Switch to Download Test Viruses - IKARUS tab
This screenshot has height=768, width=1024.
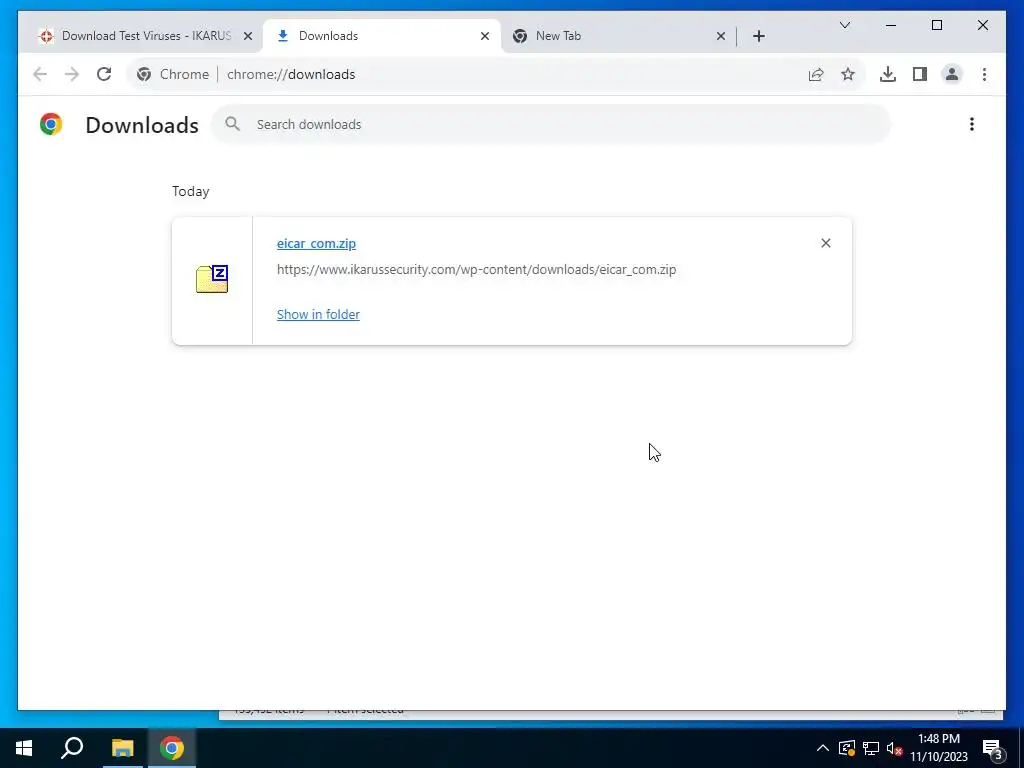140,36
